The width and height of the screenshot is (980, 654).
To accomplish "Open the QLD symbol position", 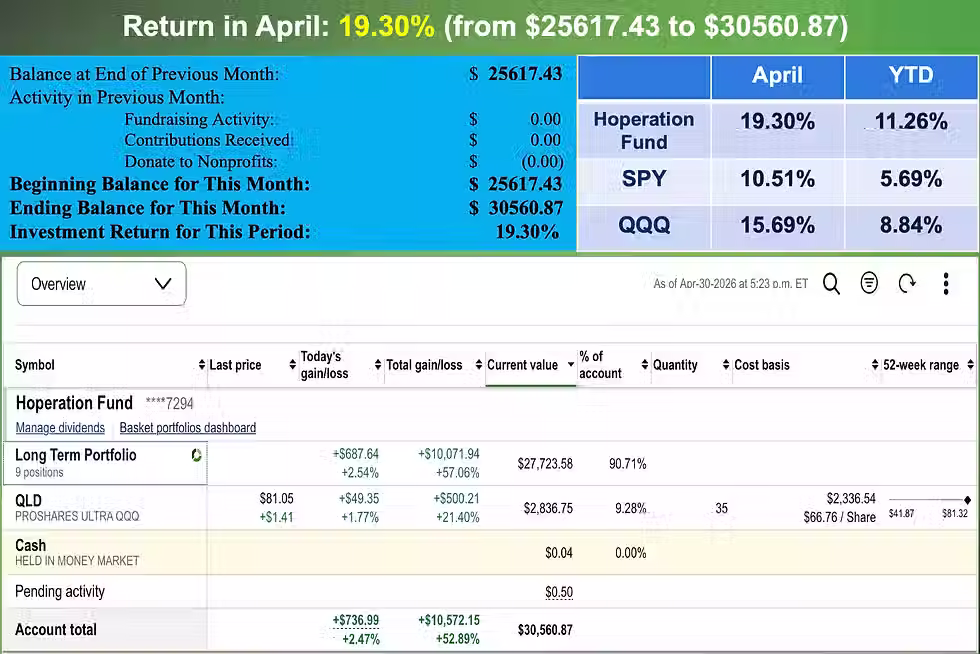I will [28, 500].
